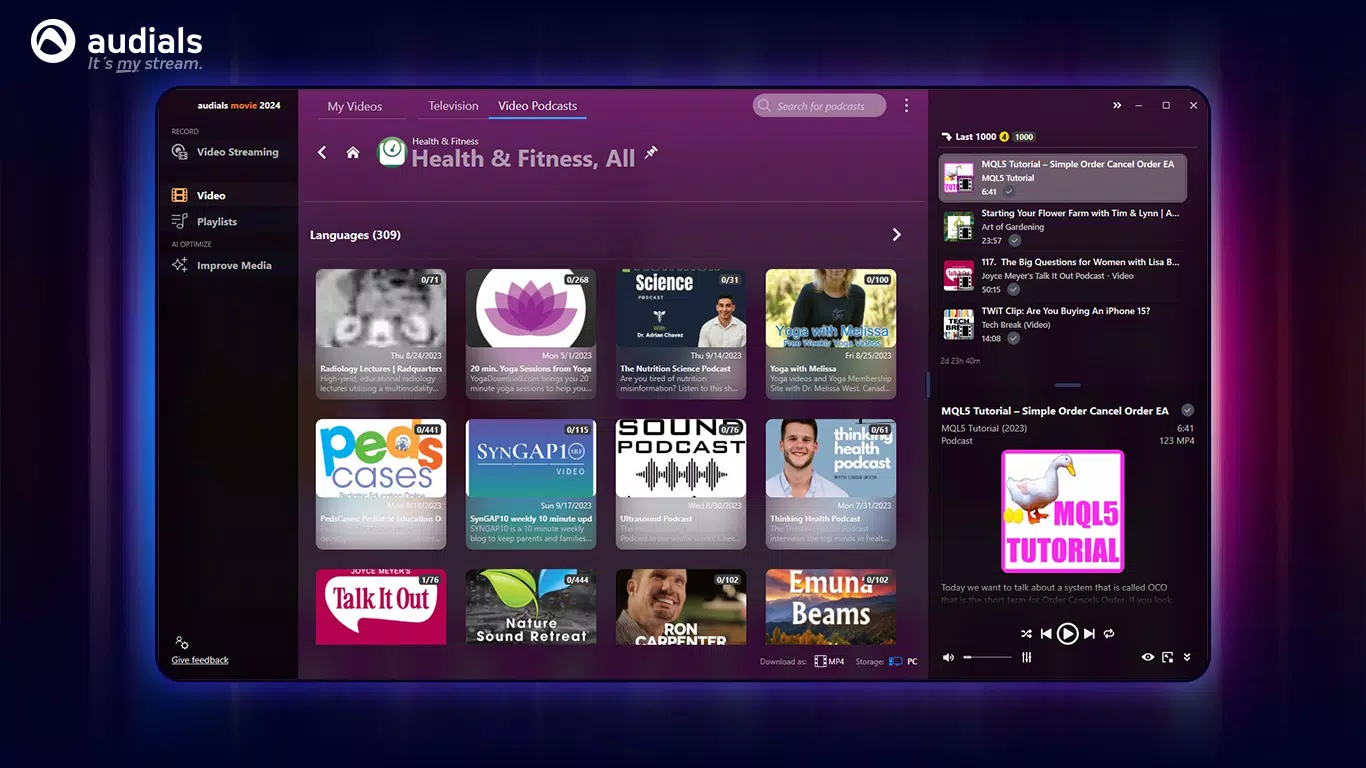Open Nature Sound Retreat card
This screenshot has width=1366, height=768.
(x=531, y=607)
